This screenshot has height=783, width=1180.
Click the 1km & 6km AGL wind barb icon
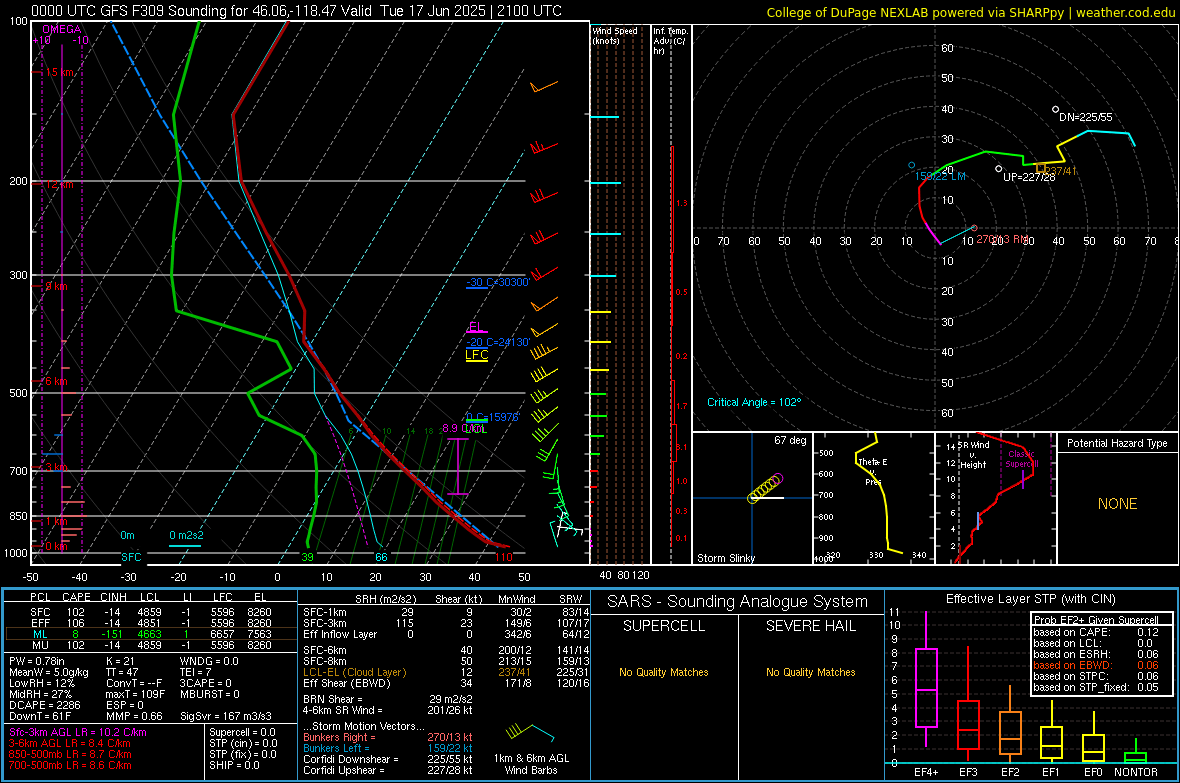[x=531, y=733]
